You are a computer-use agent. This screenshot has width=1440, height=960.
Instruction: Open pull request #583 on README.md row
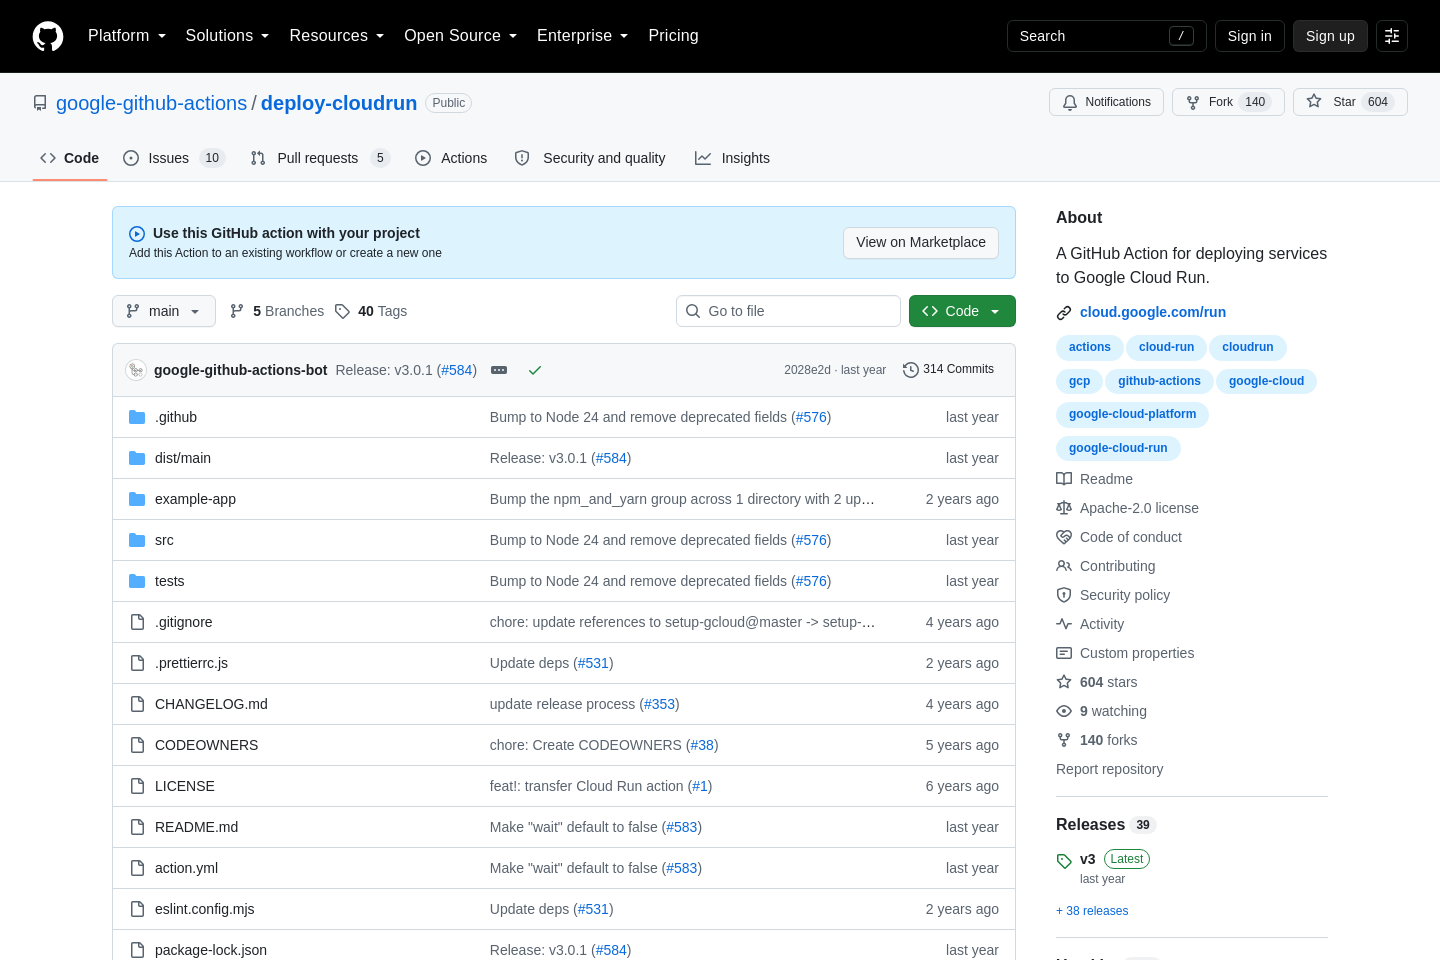(x=682, y=827)
